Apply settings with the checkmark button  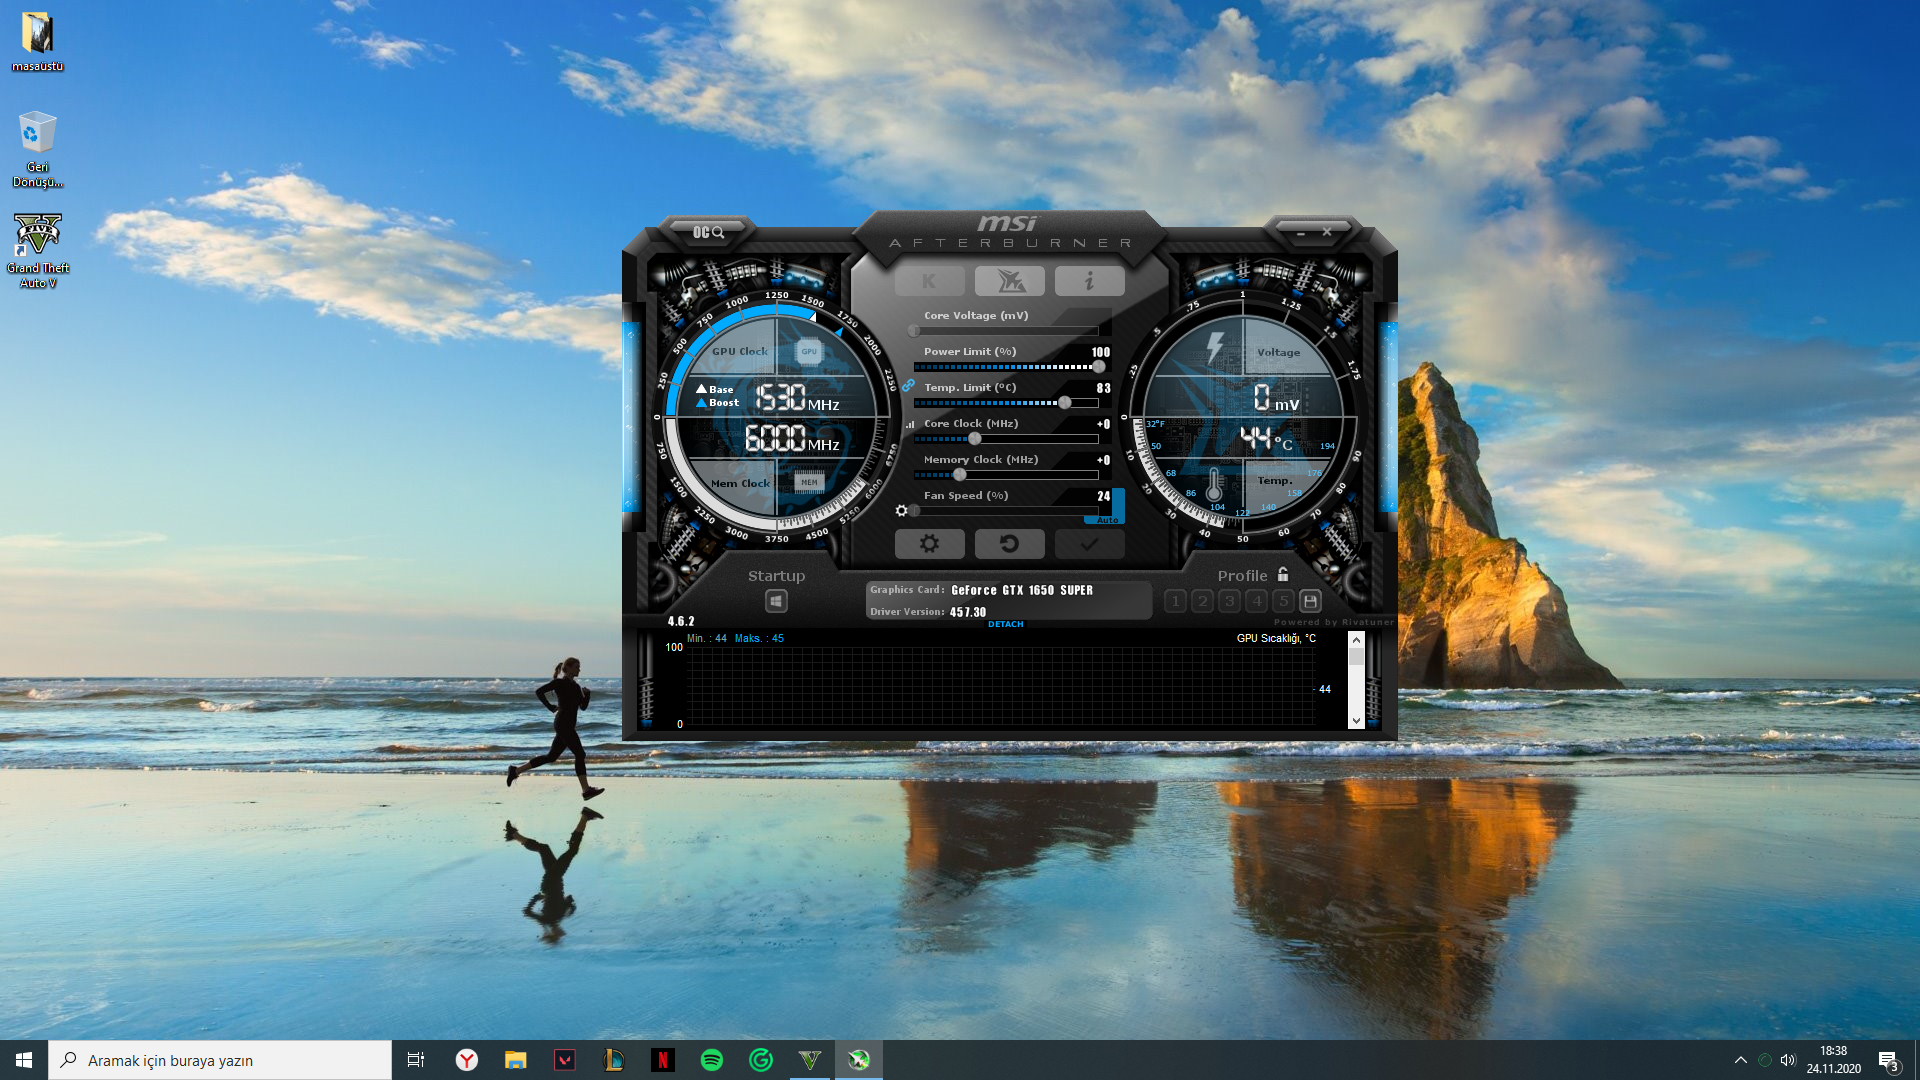coord(1089,544)
